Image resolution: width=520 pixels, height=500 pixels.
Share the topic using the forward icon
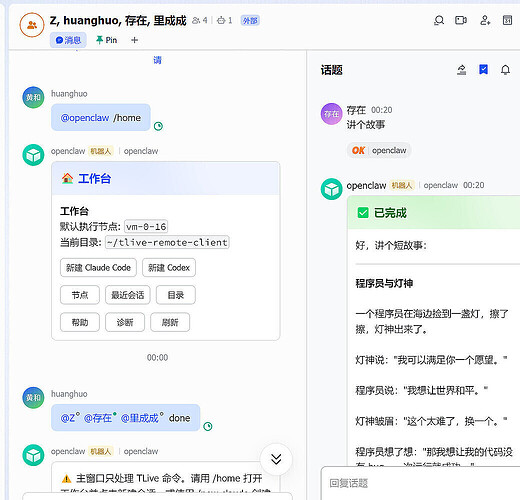click(x=462, y=70)
